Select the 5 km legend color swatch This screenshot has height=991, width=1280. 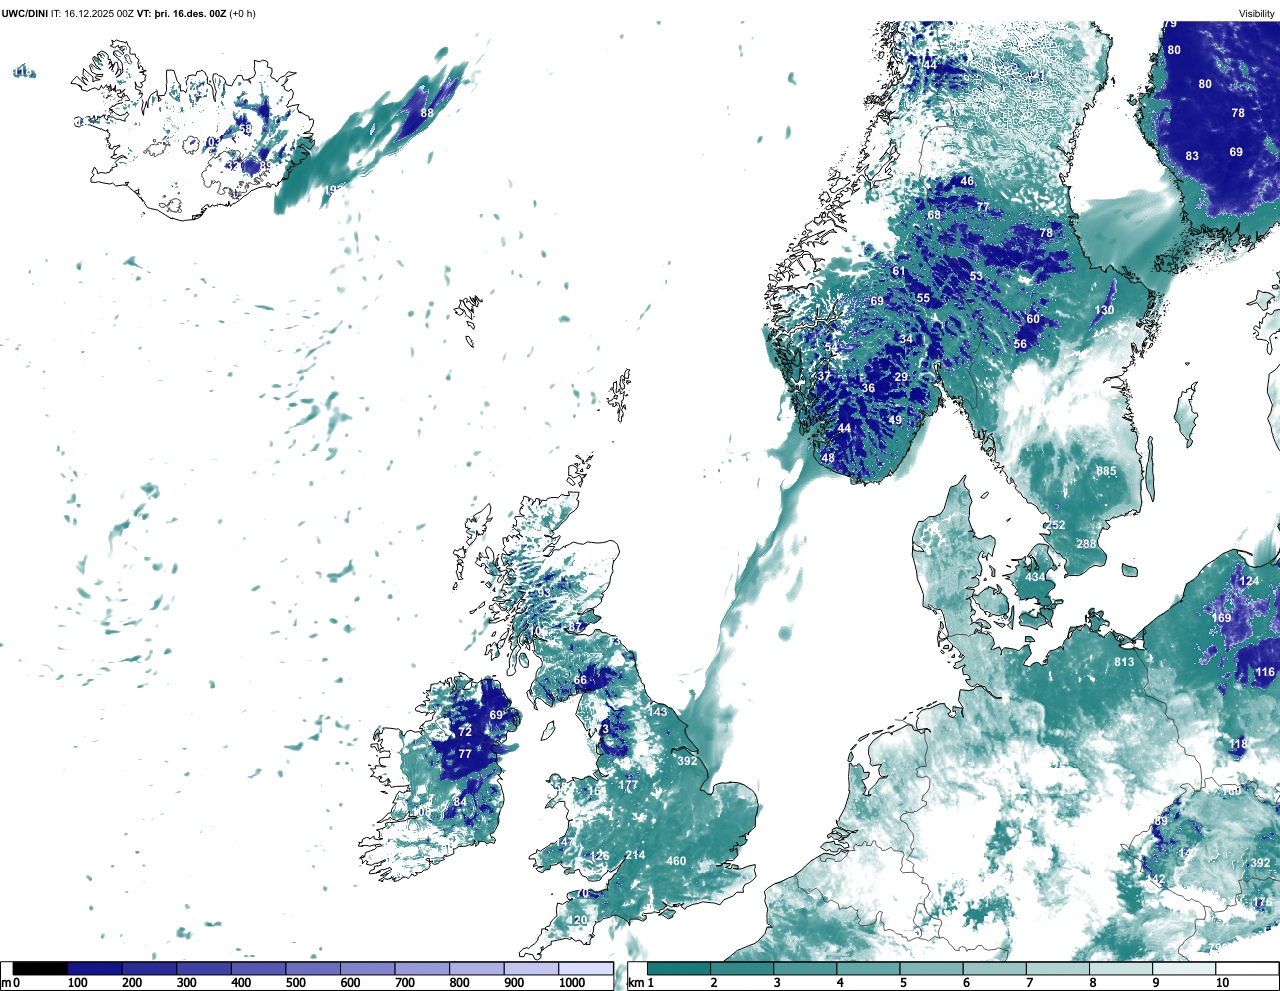(932, 969)
